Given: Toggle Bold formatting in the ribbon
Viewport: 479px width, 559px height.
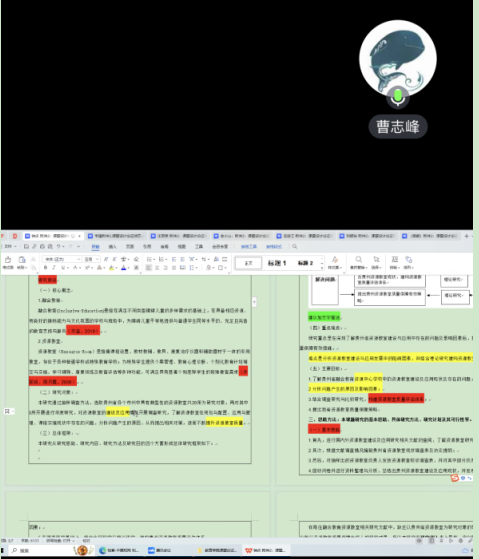Looking at the screenshot, I should point(46,267).
